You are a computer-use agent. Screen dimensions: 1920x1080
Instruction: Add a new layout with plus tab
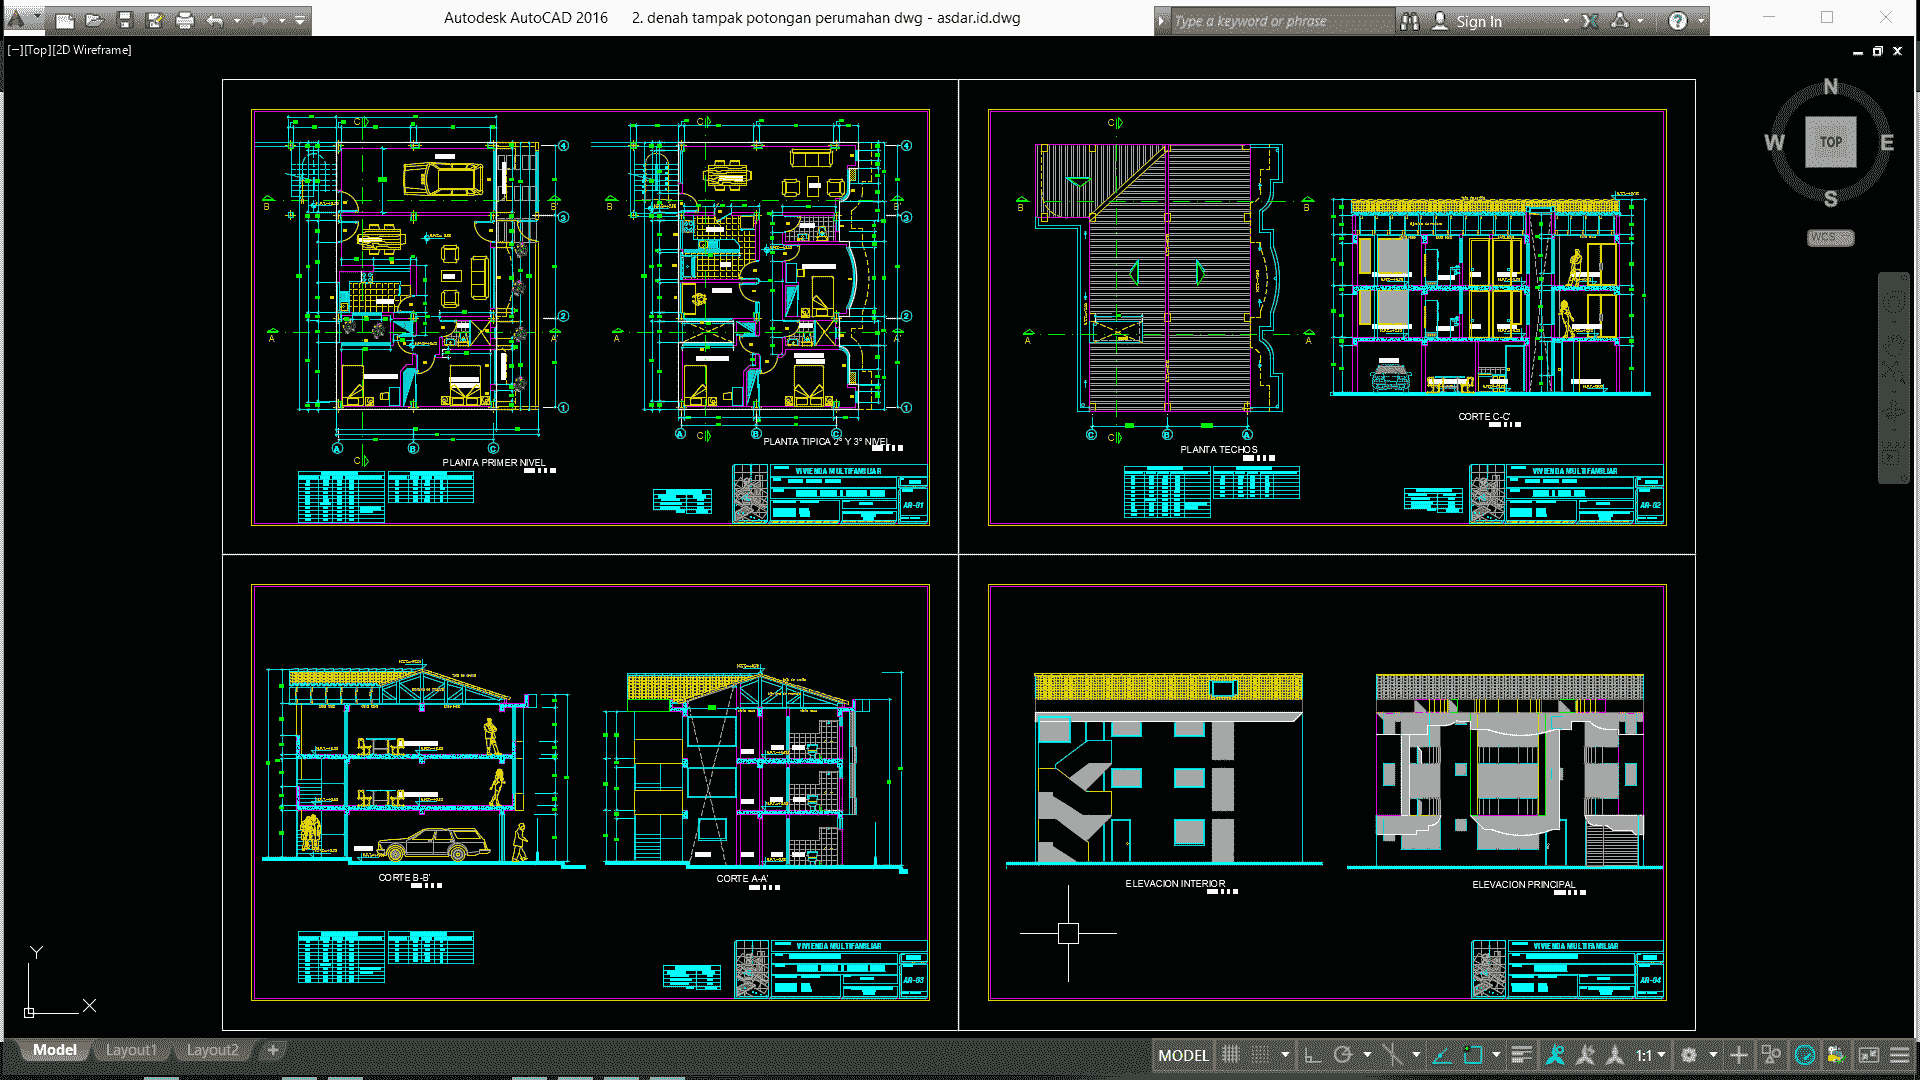coord(272,1050)
